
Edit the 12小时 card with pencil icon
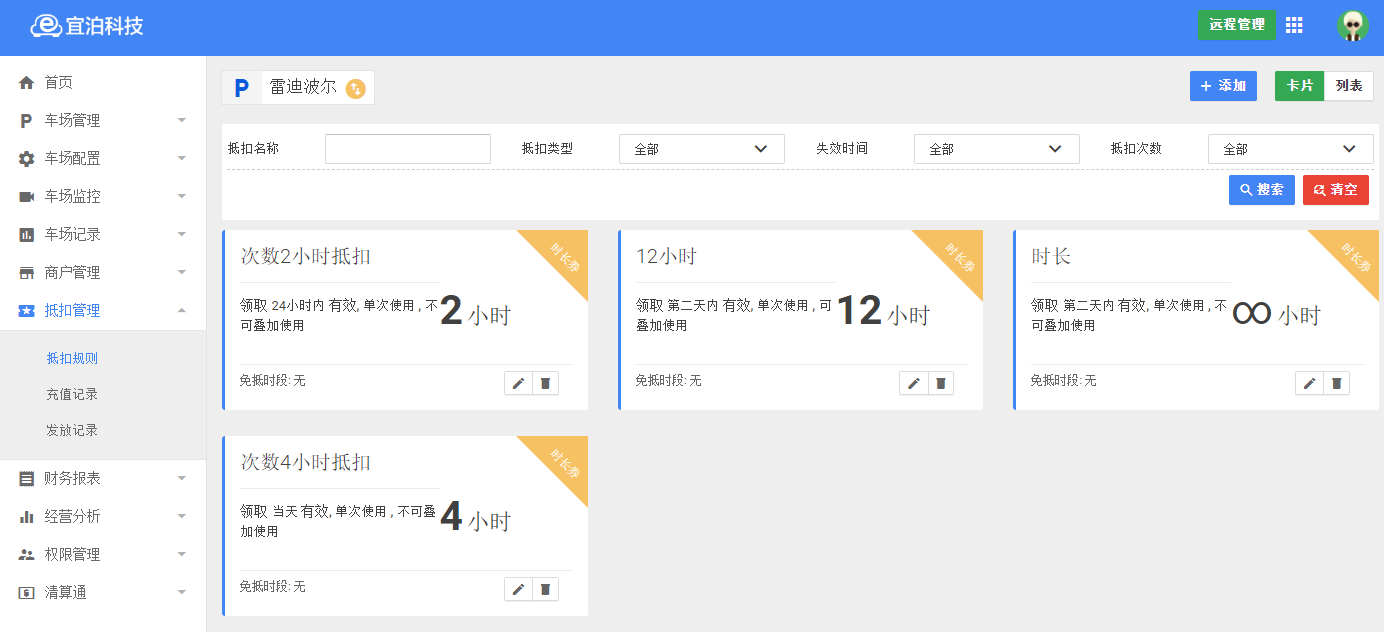tap(913, 383)
